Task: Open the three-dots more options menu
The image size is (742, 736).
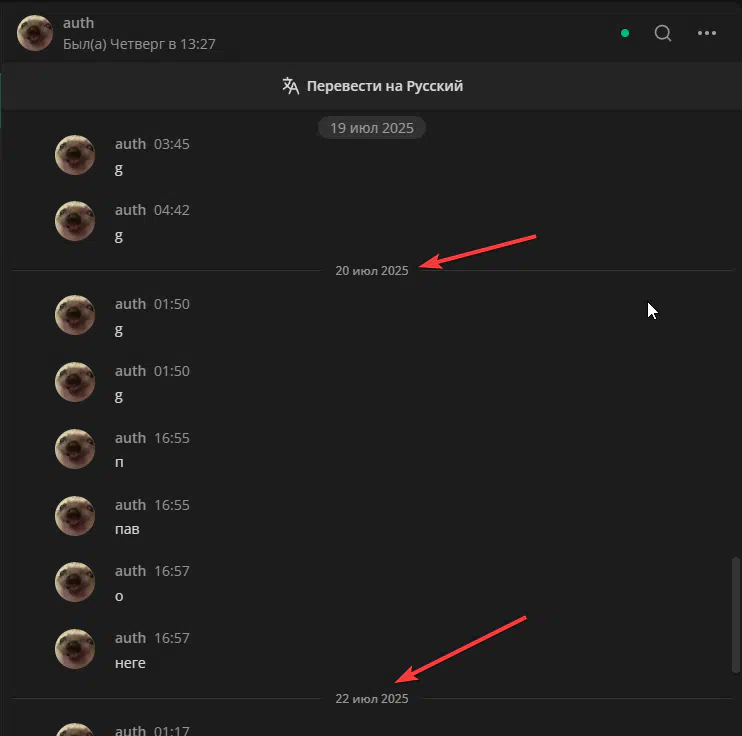Action: click(x=707, y=33)
